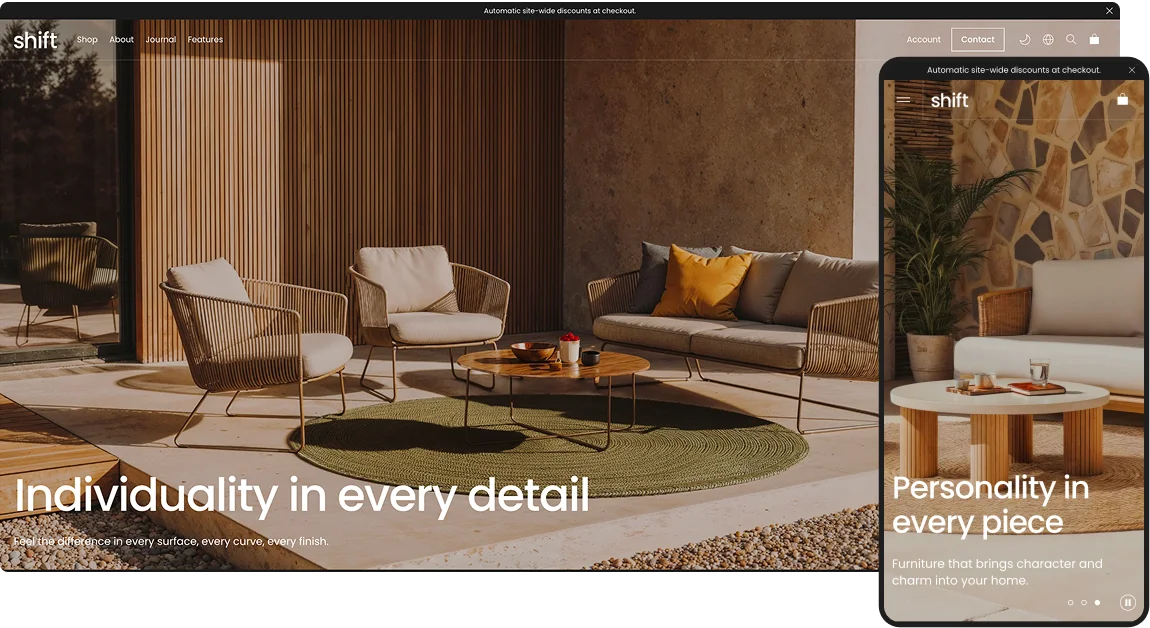The height and width of the screenshot is (628, 1150).
Task: Toggle dark mode with the moon icon
Action: point(1024,40)
